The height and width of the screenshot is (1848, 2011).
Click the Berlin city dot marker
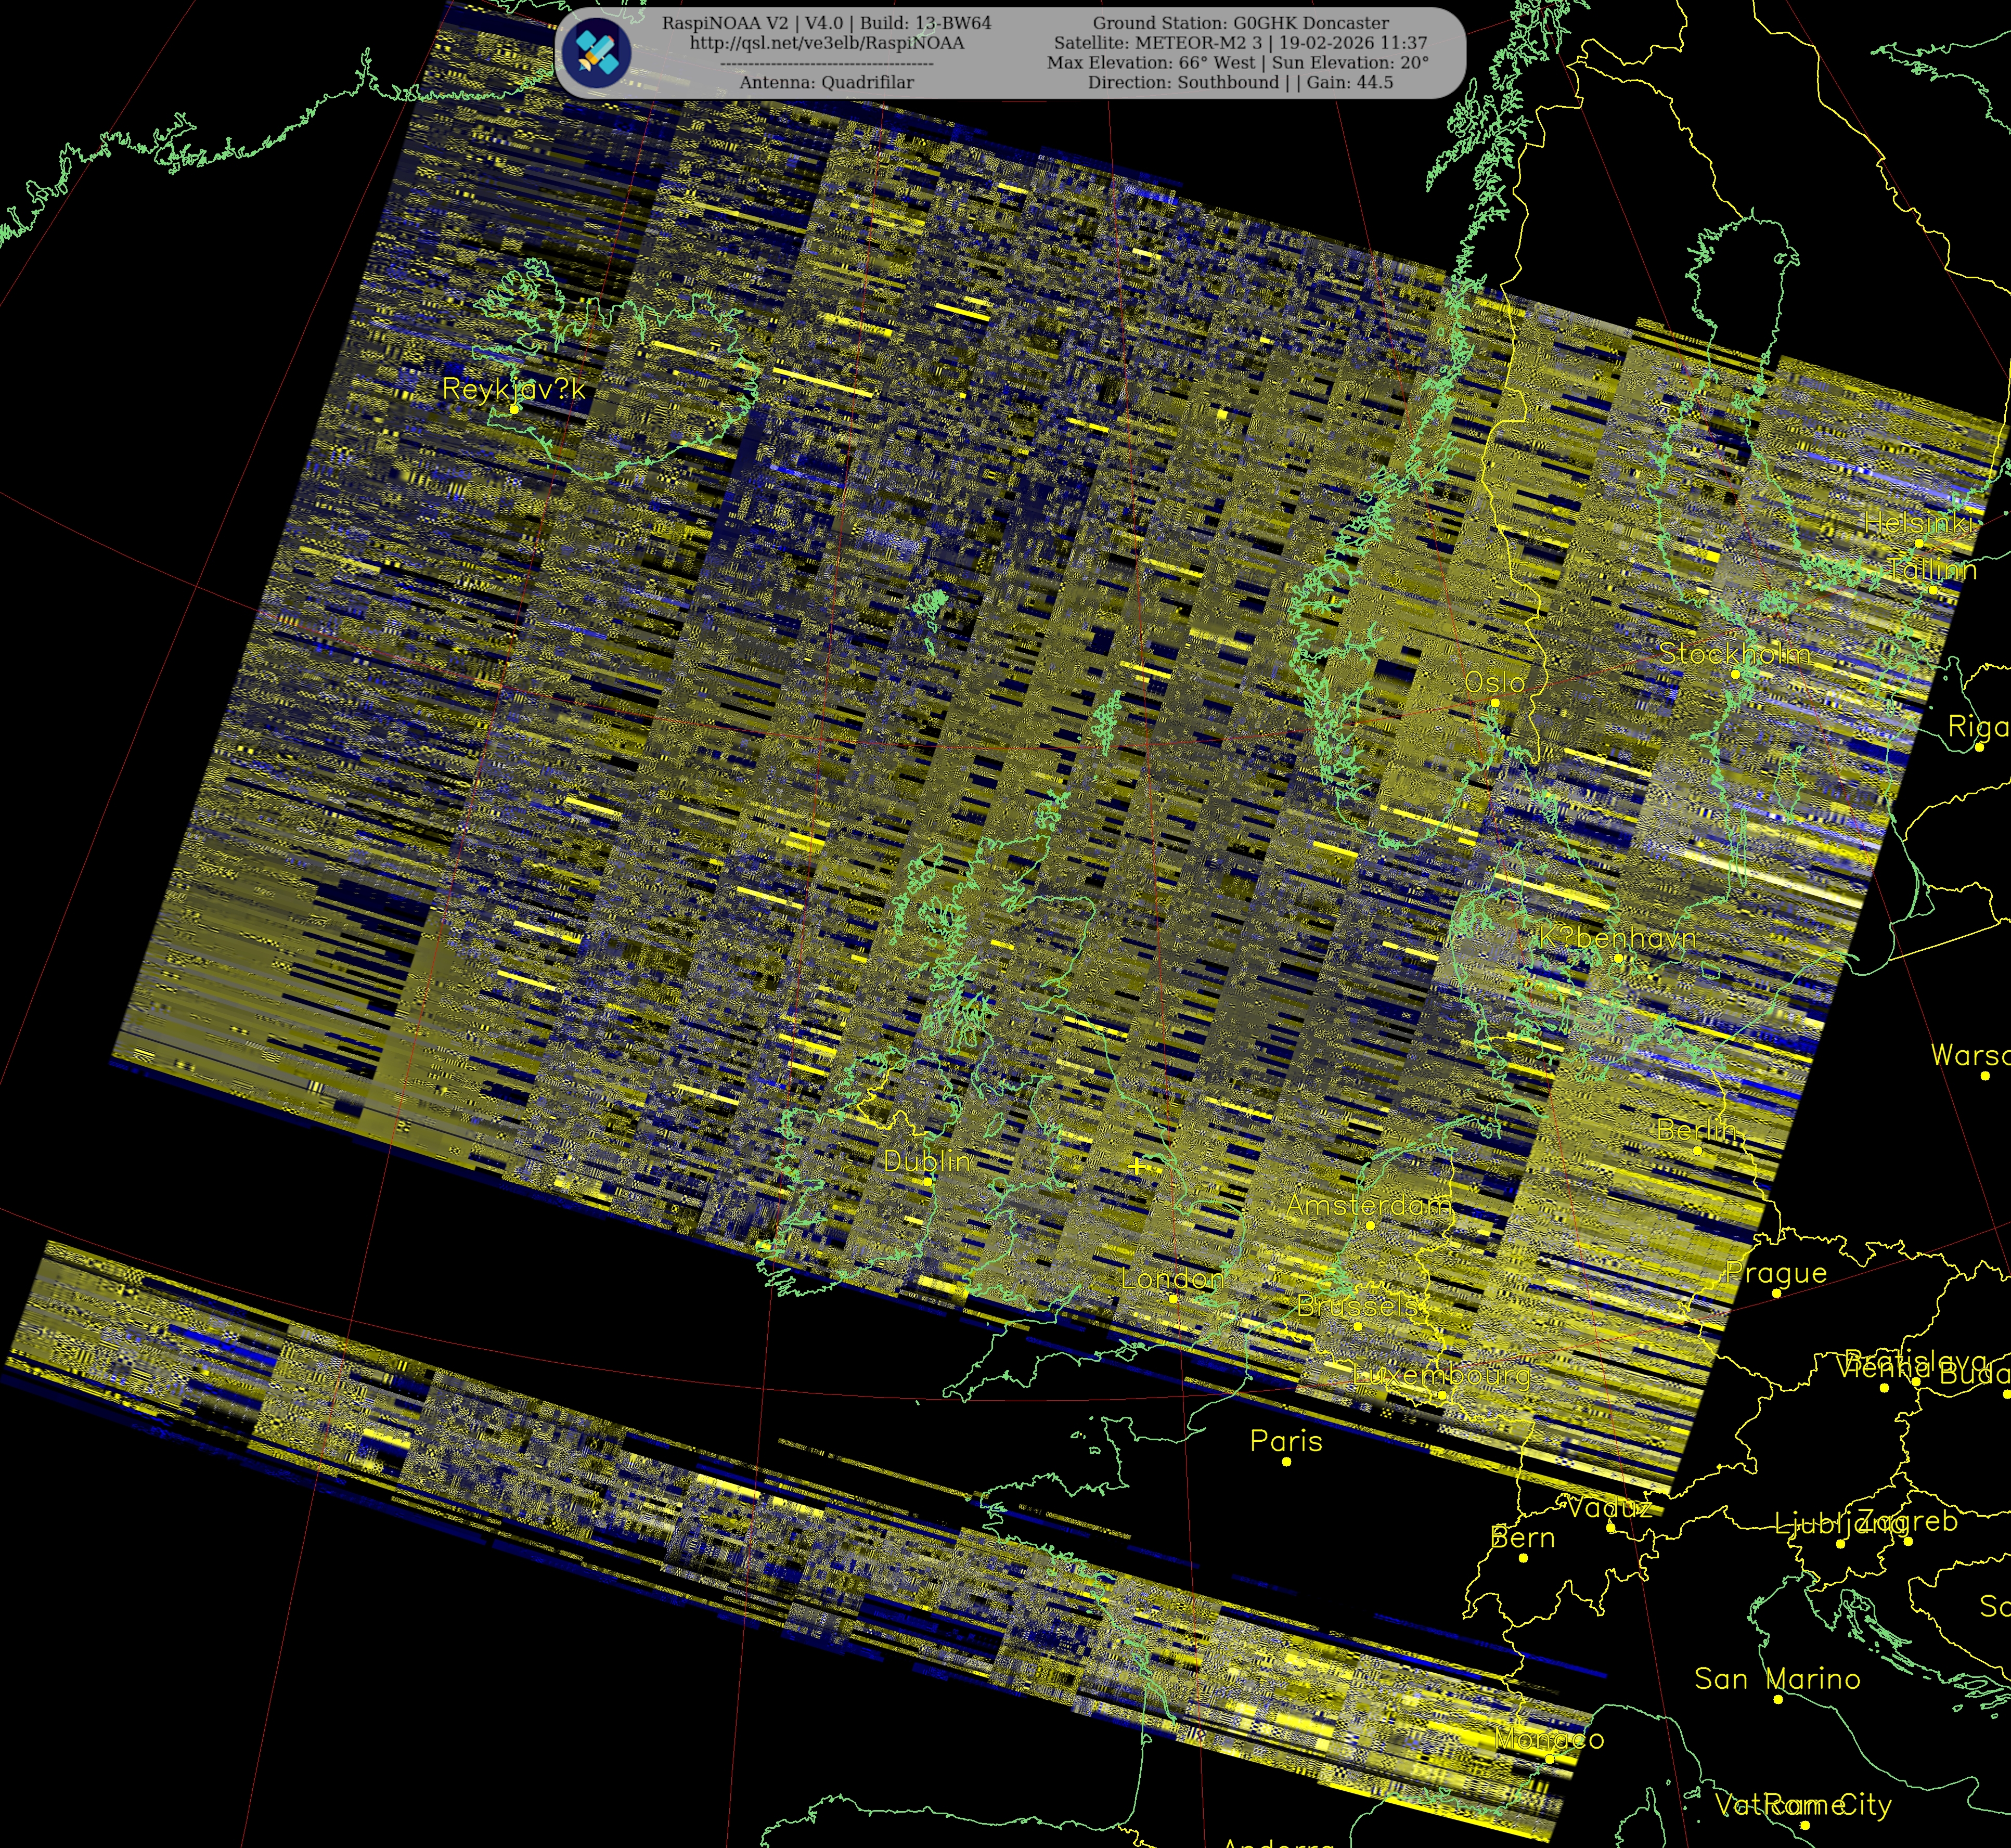click(1697, 1150)
